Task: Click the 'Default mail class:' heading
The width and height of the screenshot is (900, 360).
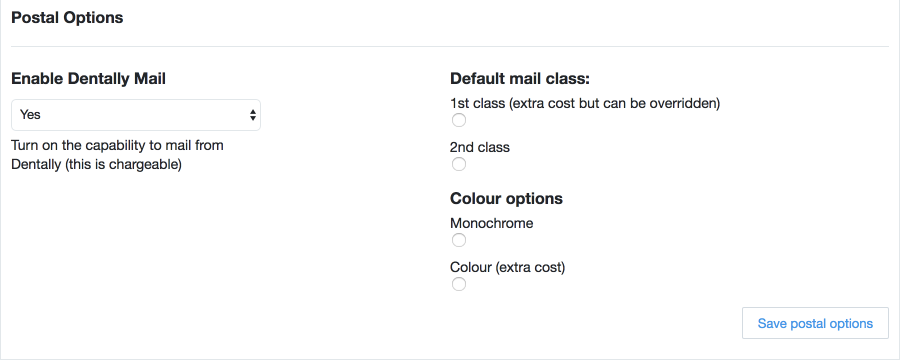Action: point(520,79)
